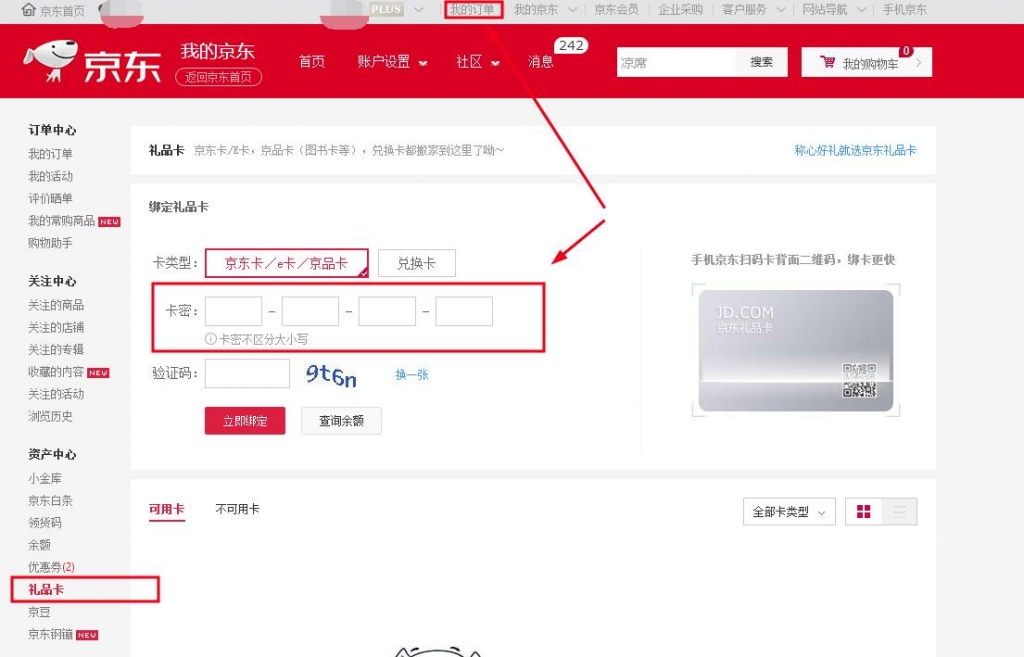
Task: Click the captcha image 9t6n
Action: click(x=331, y=374)
